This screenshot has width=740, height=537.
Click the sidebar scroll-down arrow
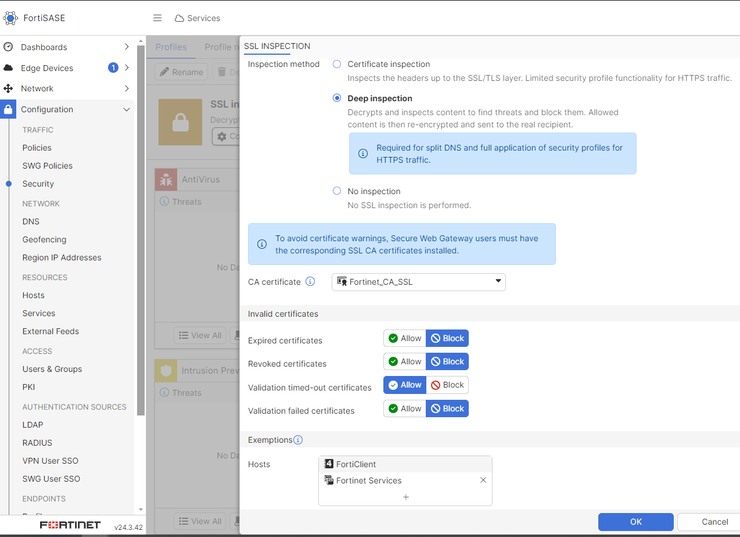(x=141, y=509)
